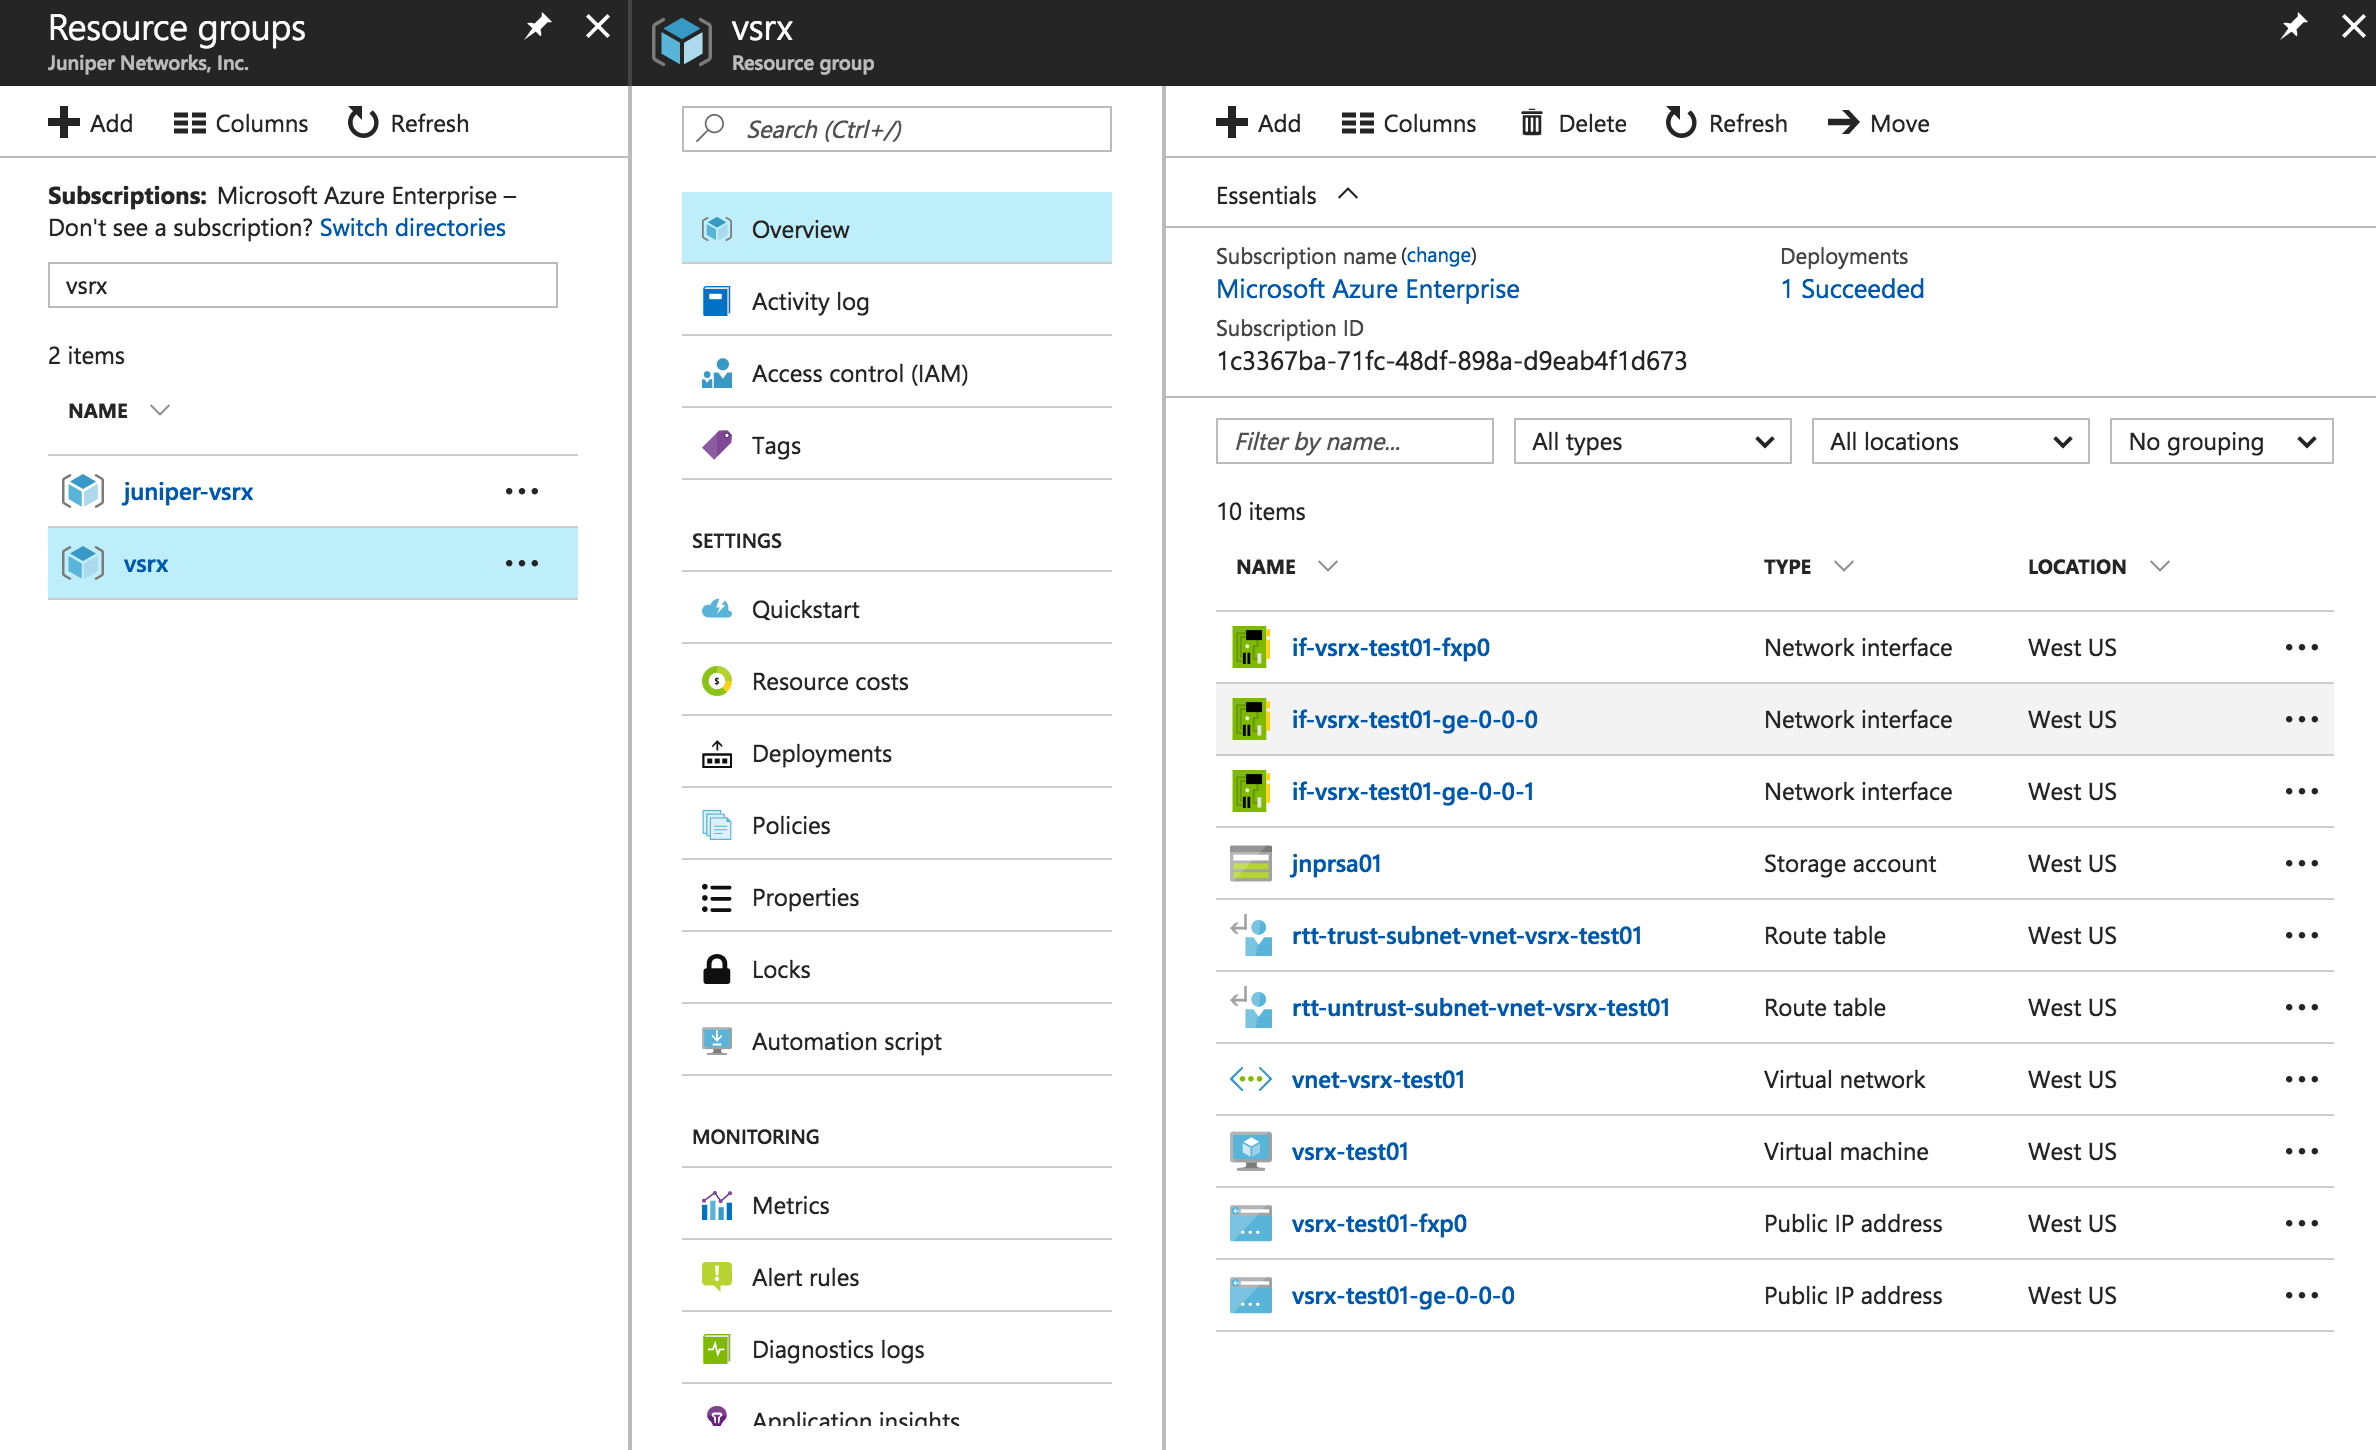Open the 1 Succeeded deployments link

click(1852, 289)
